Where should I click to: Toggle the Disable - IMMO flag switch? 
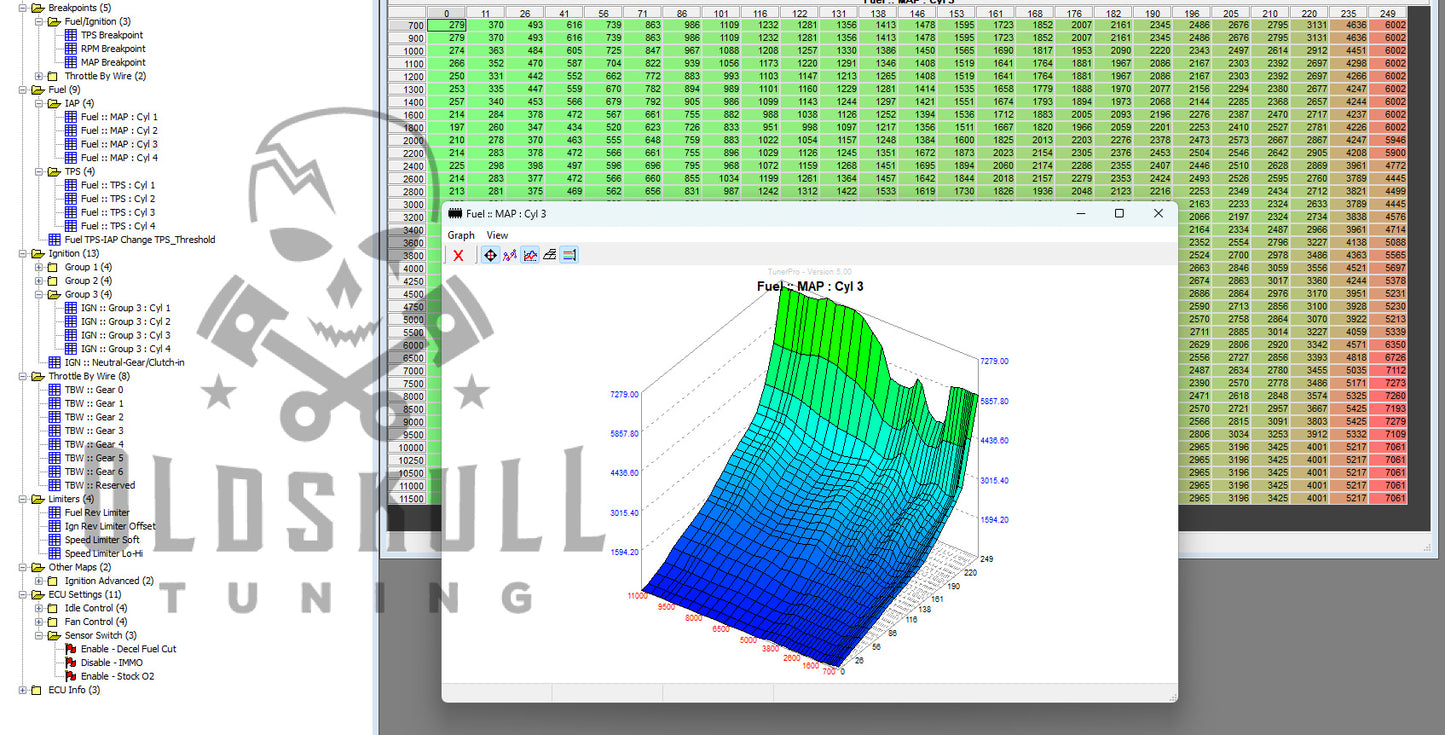(x=71, y=663)
